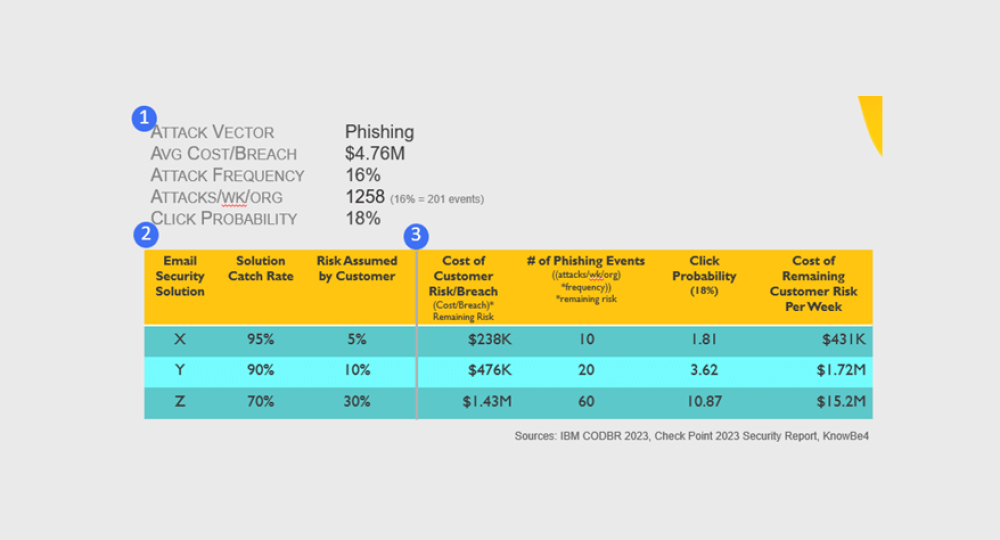Click the Phishing value text
The width and height of the screenshot is (1000, 540).
click(x=379, y=132)
